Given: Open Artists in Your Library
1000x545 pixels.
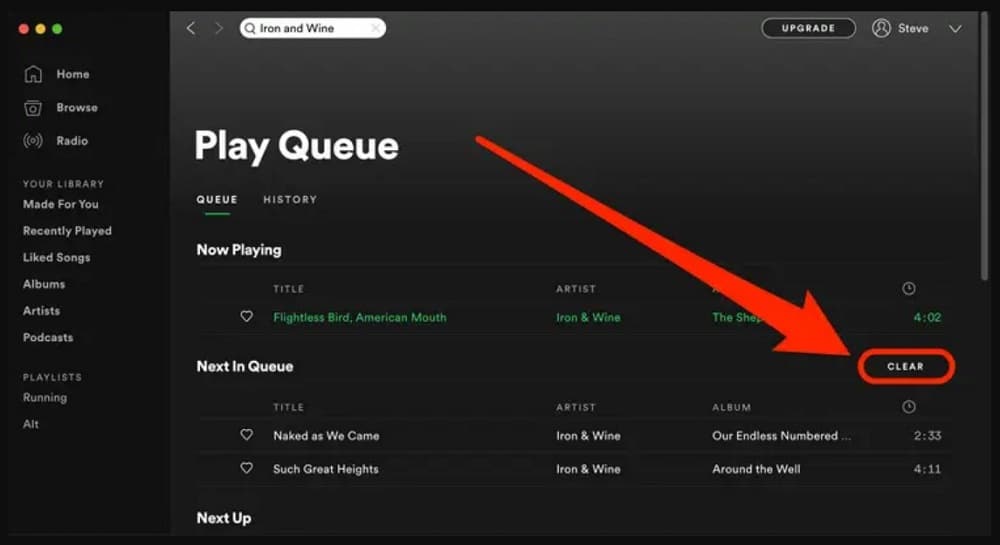Looking at the screenshot, I should coord(41,311).
